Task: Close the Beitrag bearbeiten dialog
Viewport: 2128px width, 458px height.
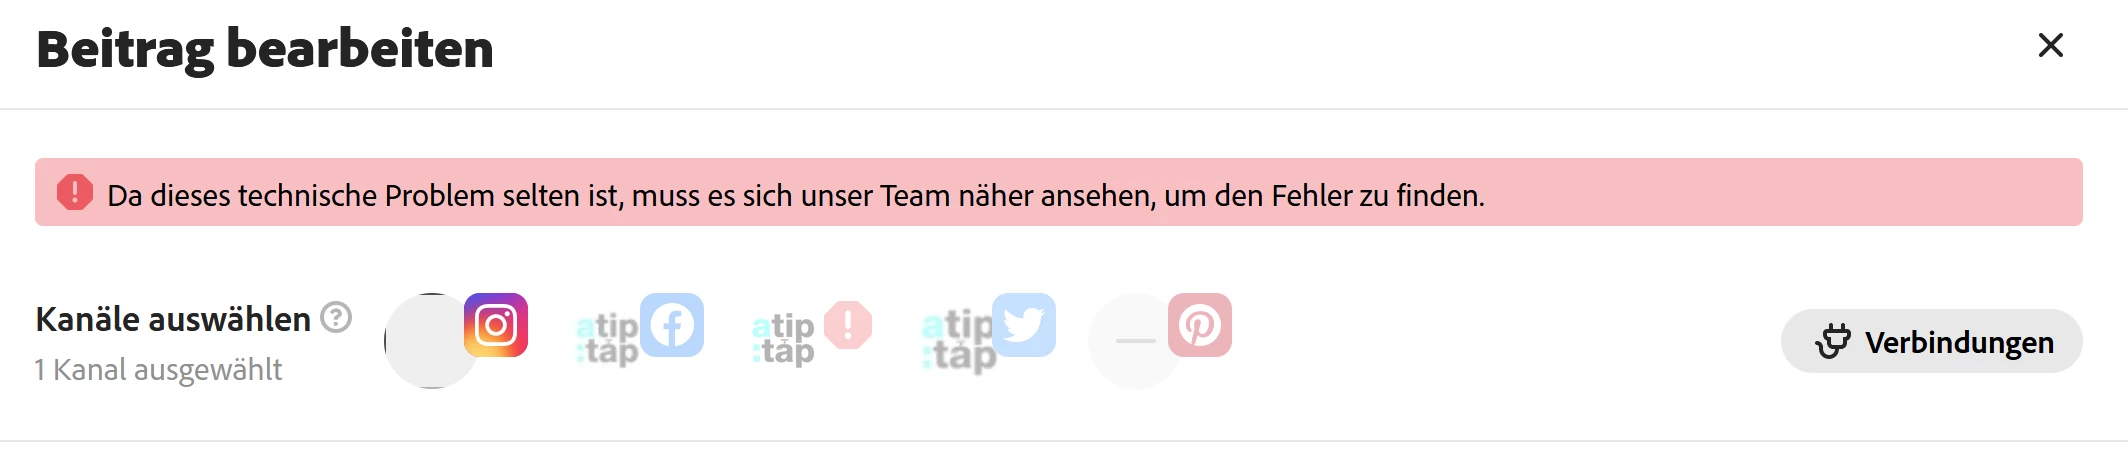Action: coord(2050,45)
